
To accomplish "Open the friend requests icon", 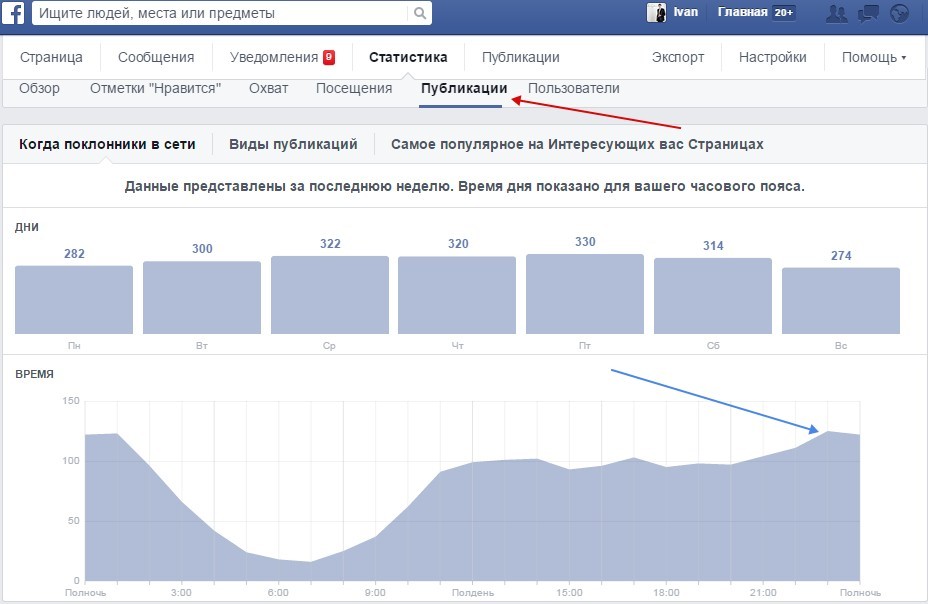I will coord(836,13).
